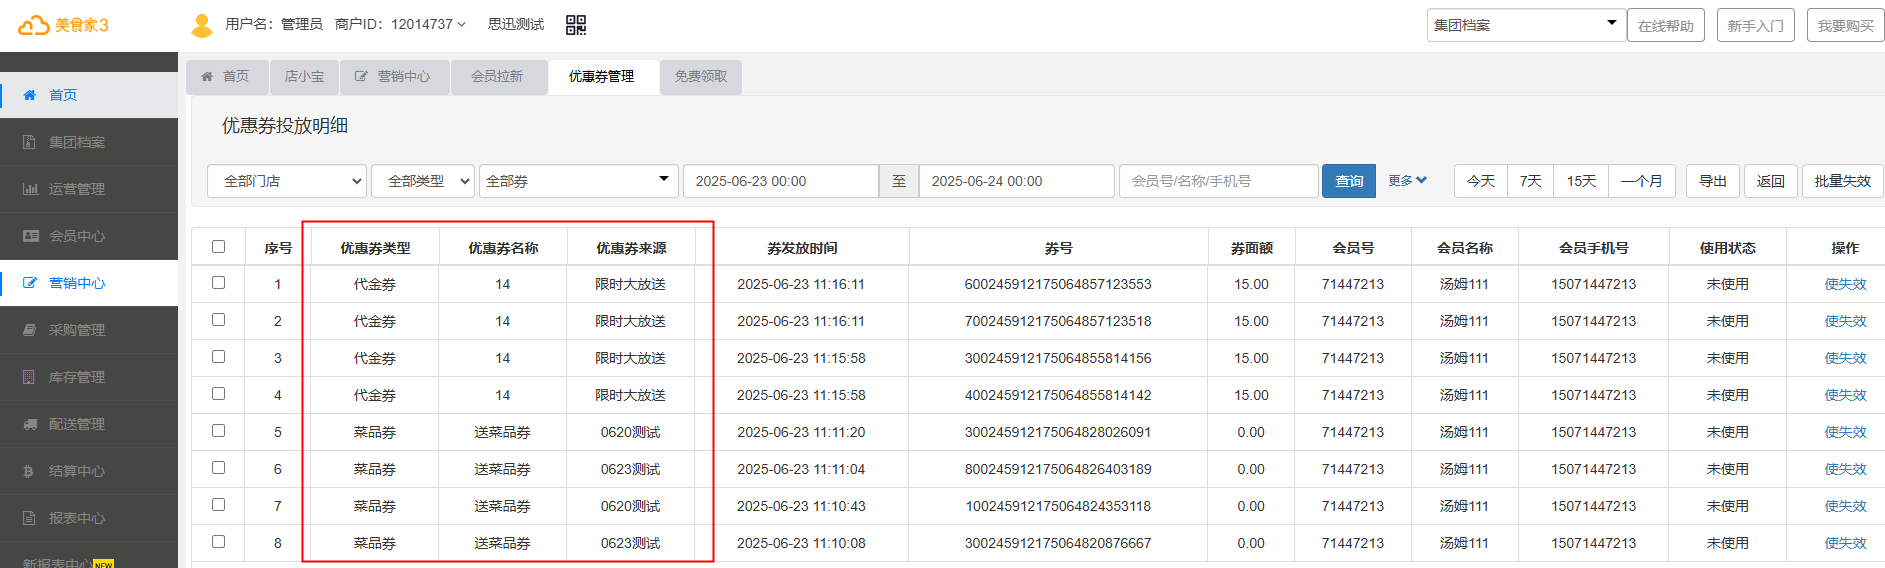Click coupon number 6002459121750648571​23553

(x=1058, y=284)
